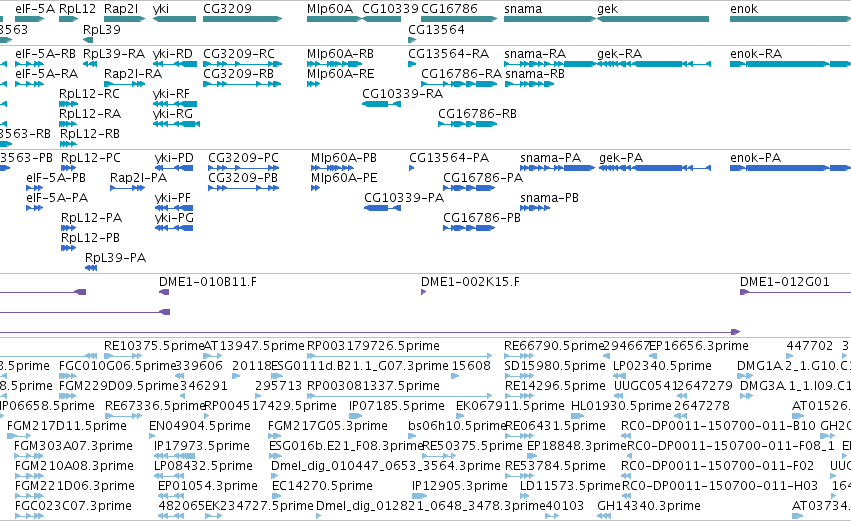The width and height of the screenshot is (851, 521).
Task: Select feature DME1-010B11.F
Action: 208,282
